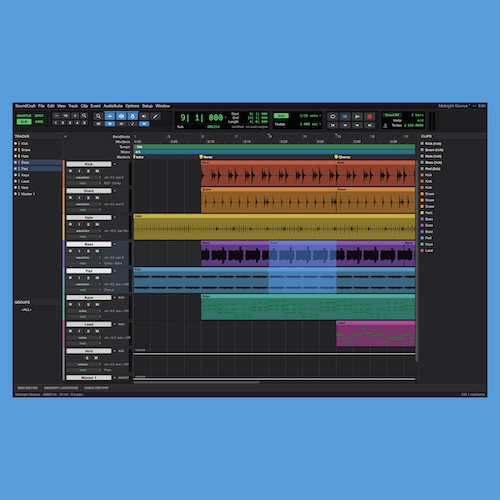Click the Play button in transport

coord(357,116)
